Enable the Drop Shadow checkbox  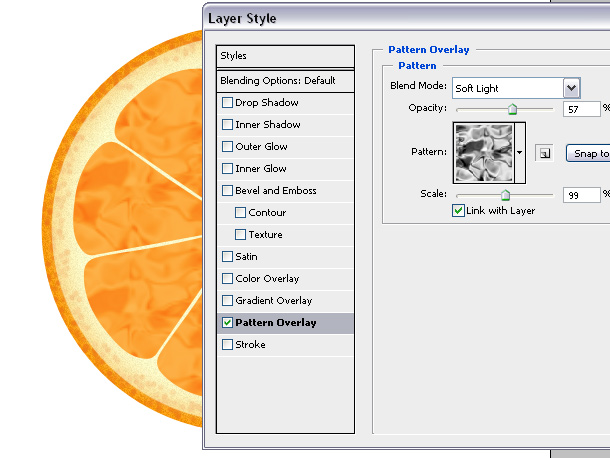click(x=228, y=103)
